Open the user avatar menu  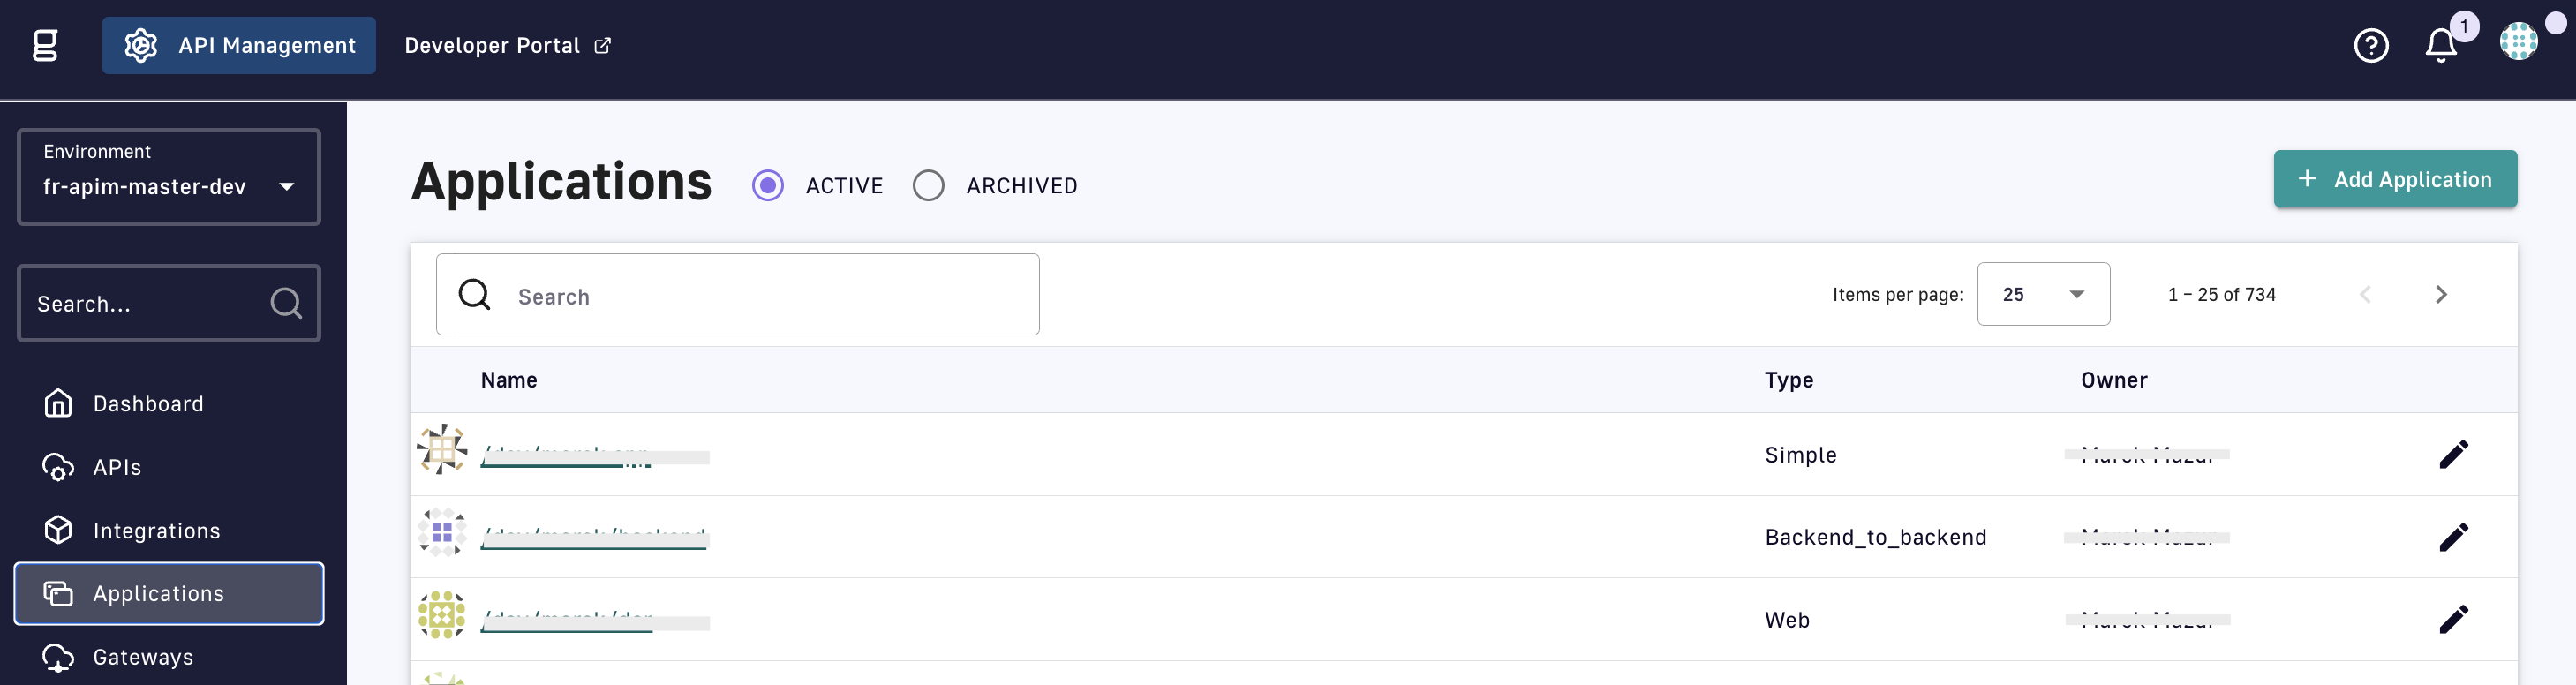(x=2517, y=42)
